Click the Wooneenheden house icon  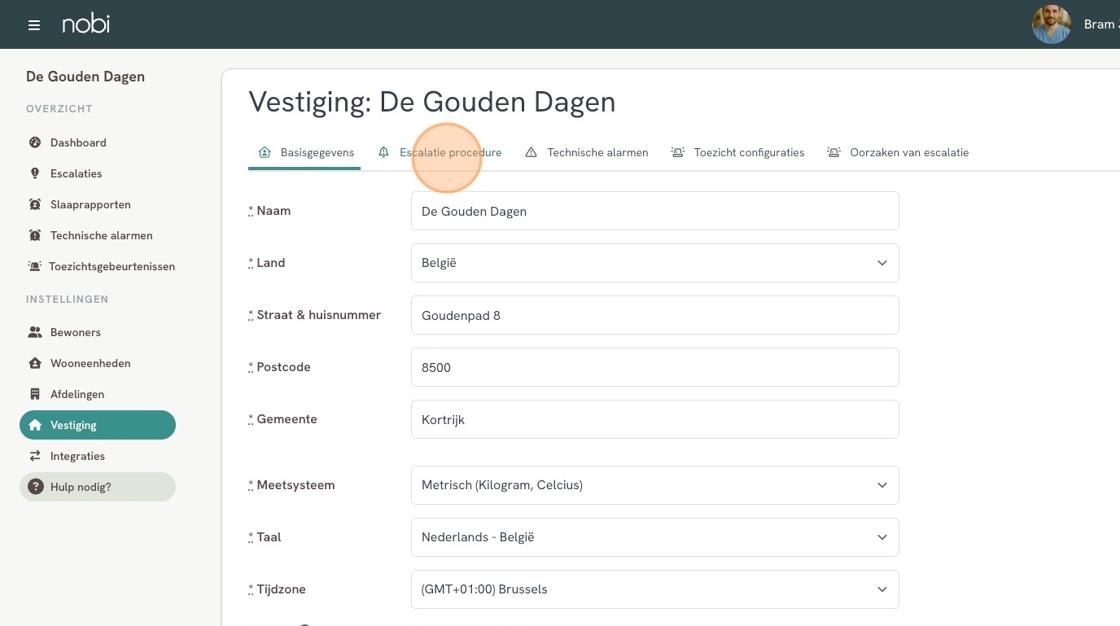pyautogui.click(x=35, y=363)
